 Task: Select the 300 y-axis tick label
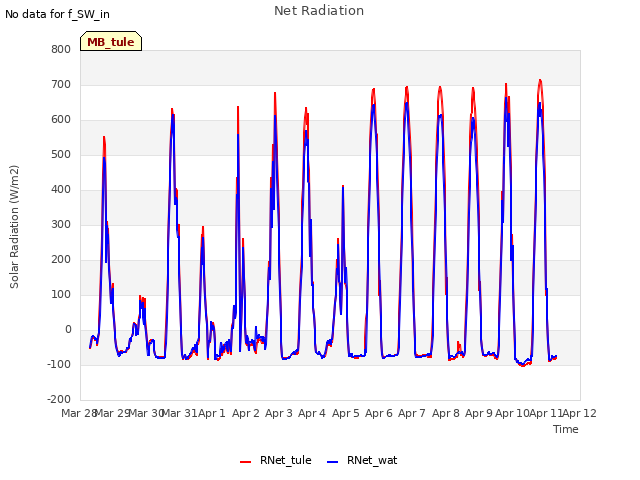61,224
